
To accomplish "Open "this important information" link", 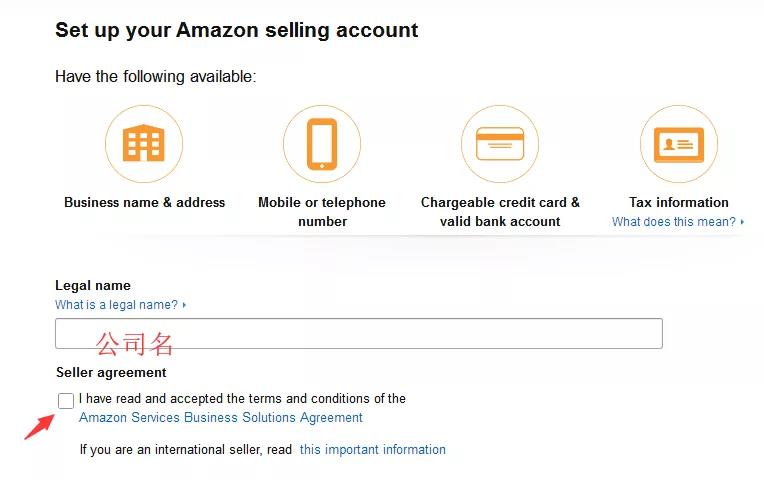I will 372,450.
